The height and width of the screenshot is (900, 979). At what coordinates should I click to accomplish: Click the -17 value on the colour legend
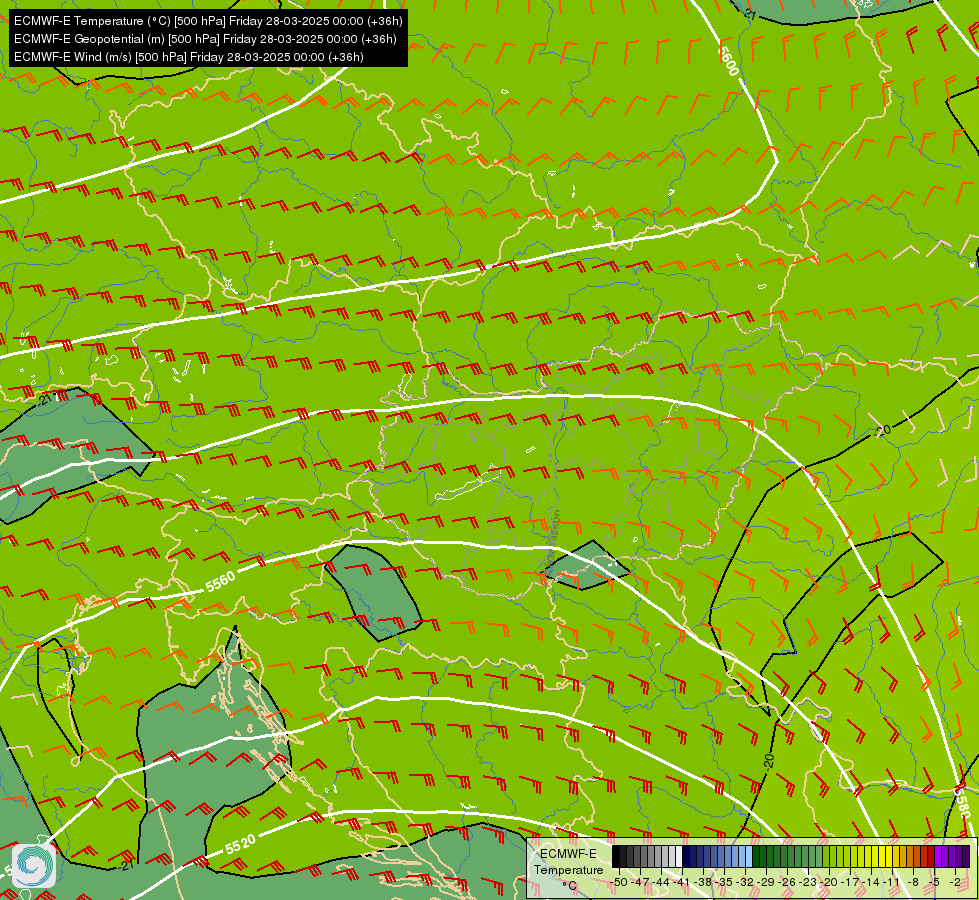pyautogui.click(x=850, y=882)
